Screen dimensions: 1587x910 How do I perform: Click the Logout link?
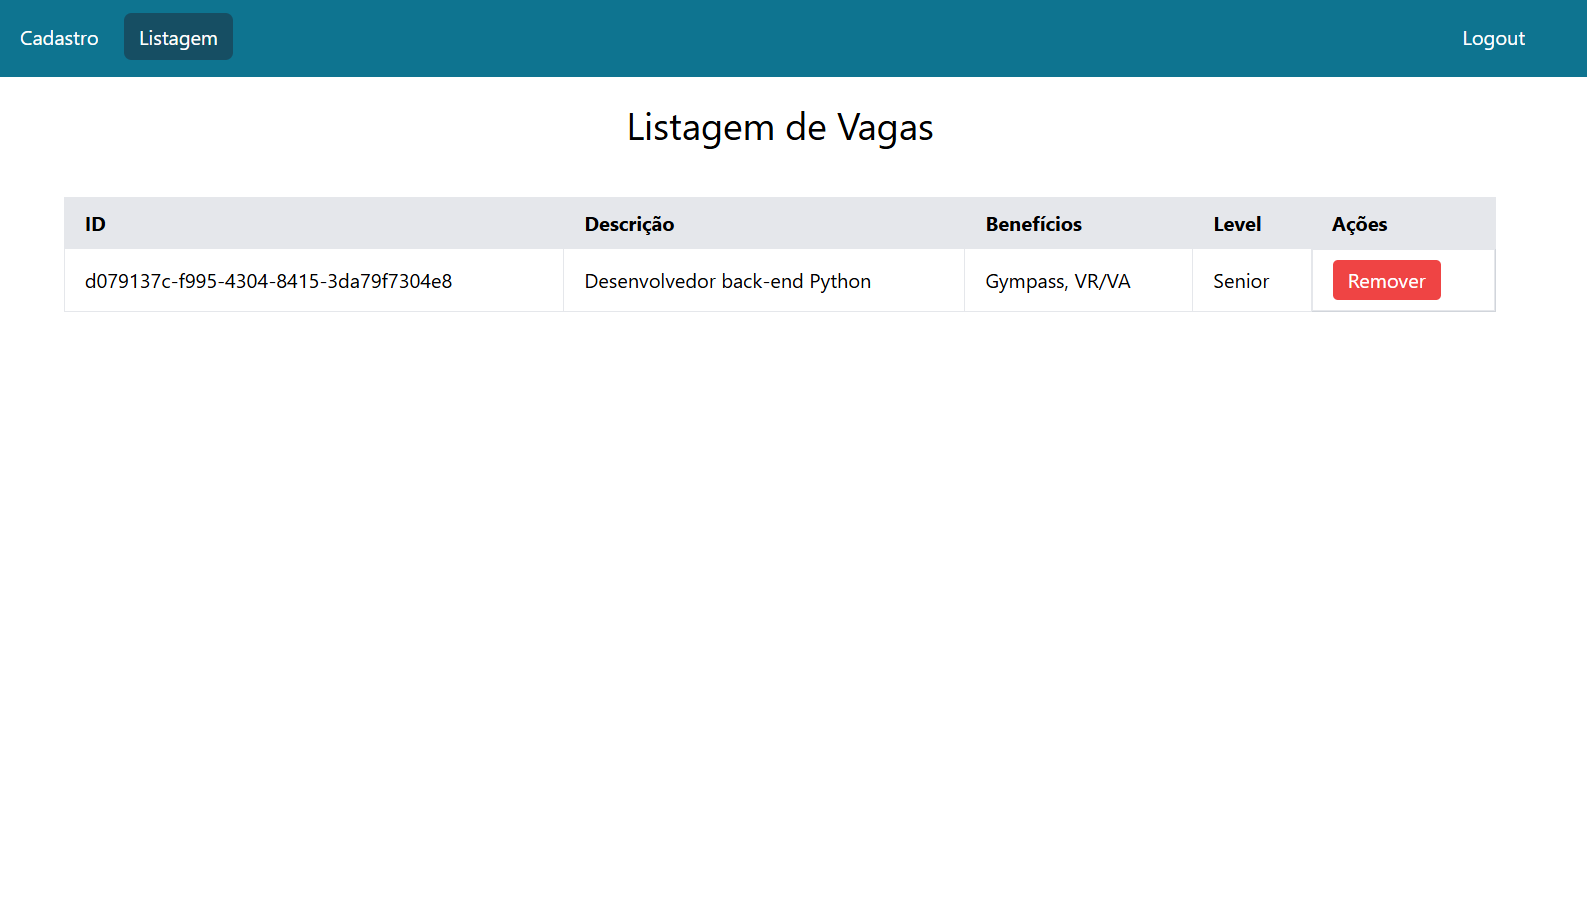1493,38
